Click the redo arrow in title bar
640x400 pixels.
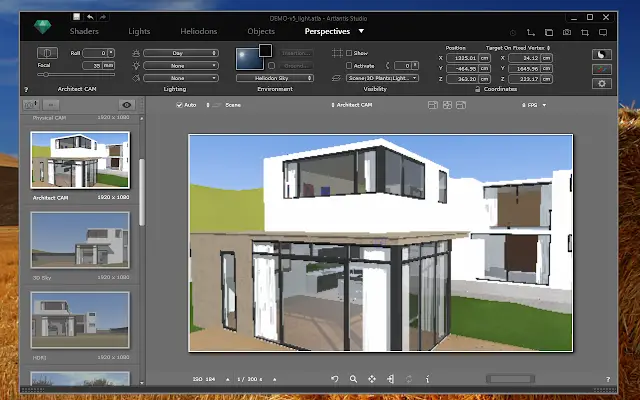(x=102, y=17)
